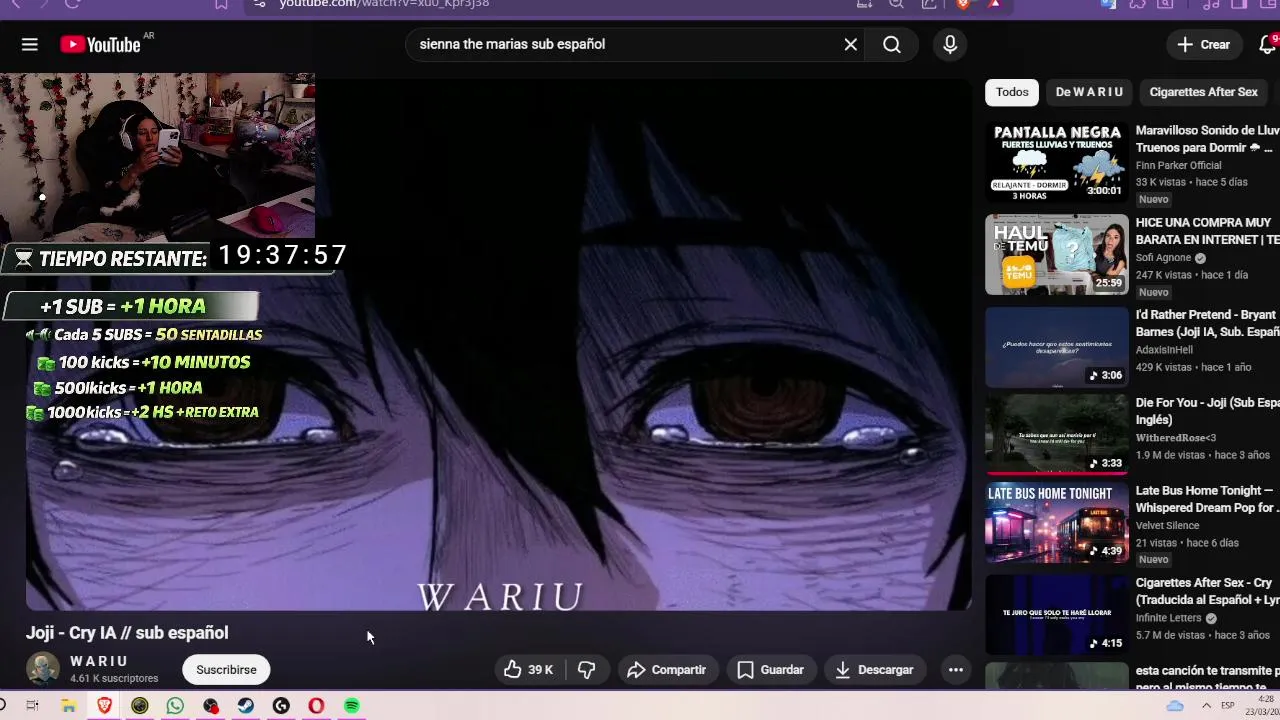
Task: Open the Temu haul video thumbnail
Action: [x=1056, y=254]
